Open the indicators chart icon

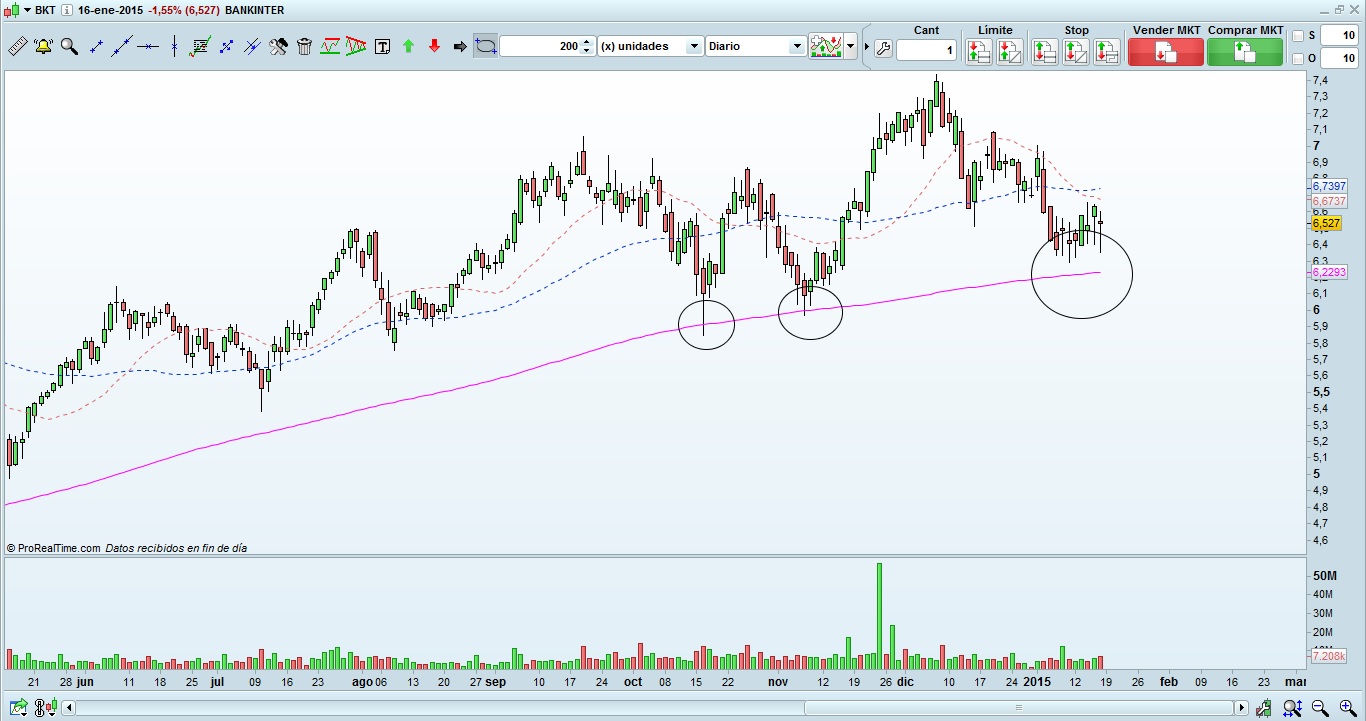click(826, 46)
